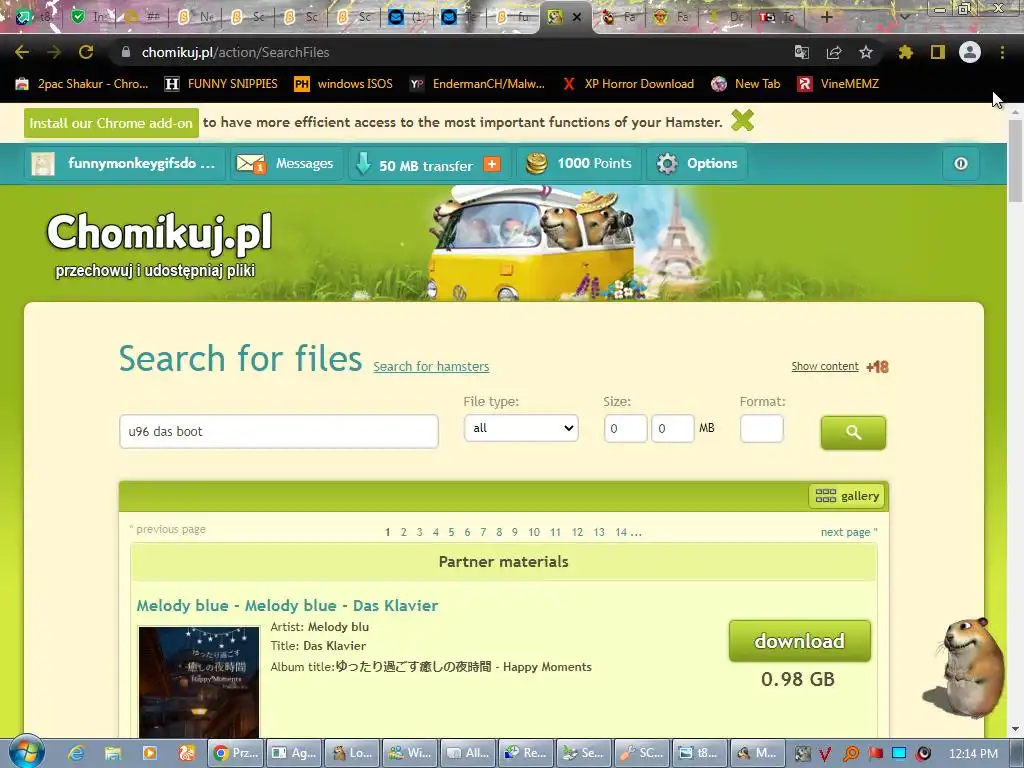The image size is (1024, 768).
Task: Open the 2pac Shakur bookmark
Action: pos(82,84)
